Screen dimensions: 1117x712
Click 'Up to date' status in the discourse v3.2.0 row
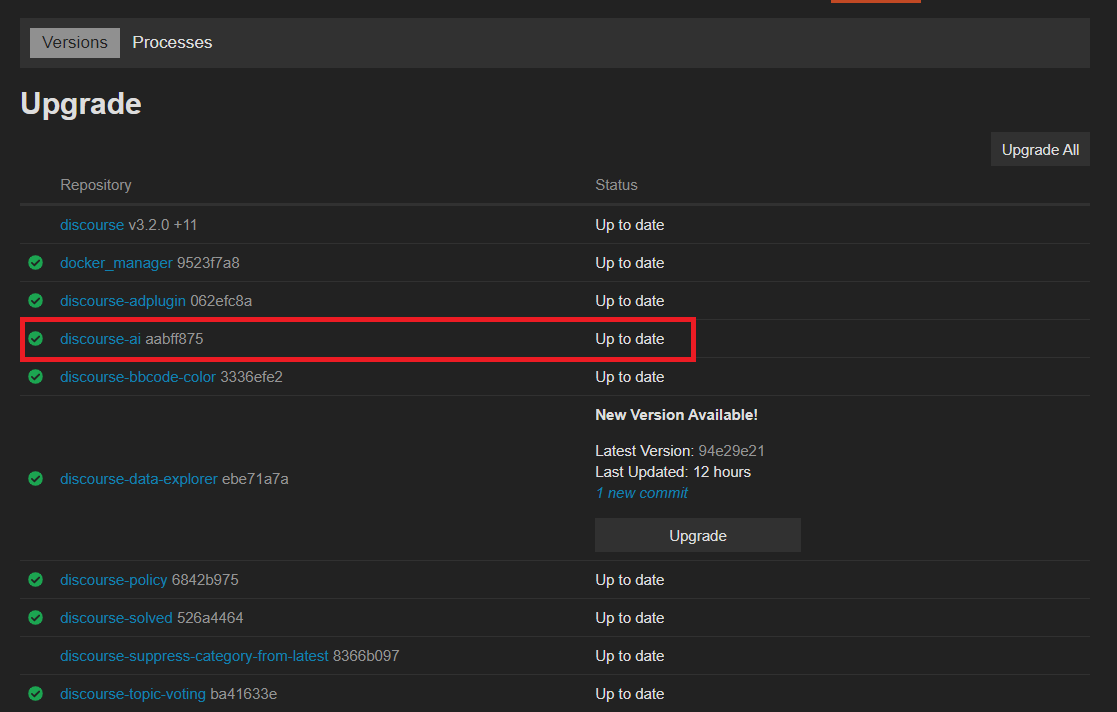coord(630,225)
